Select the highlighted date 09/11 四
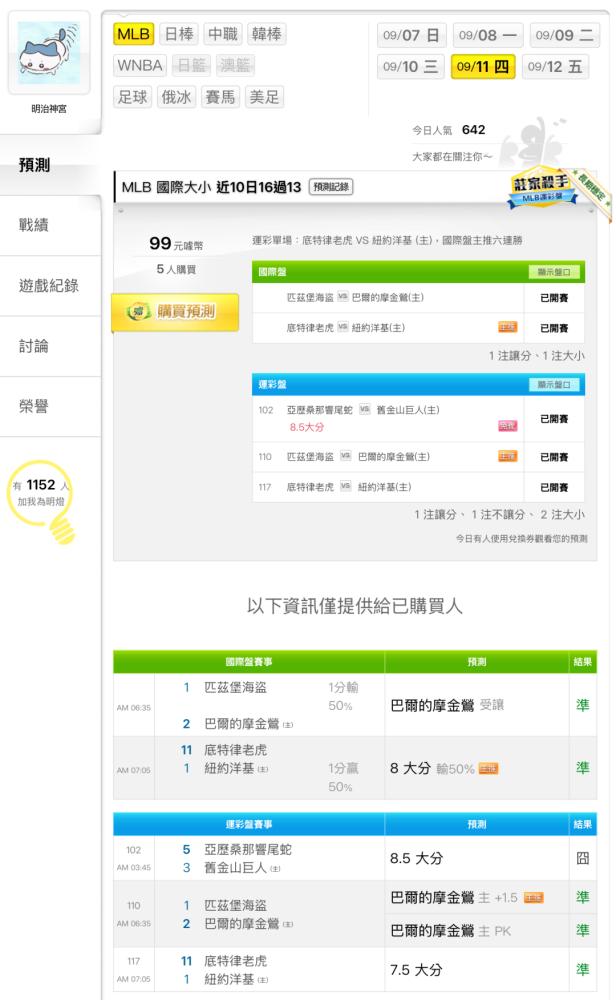The width and height of the screenshot is (616, 1000). 483,66
